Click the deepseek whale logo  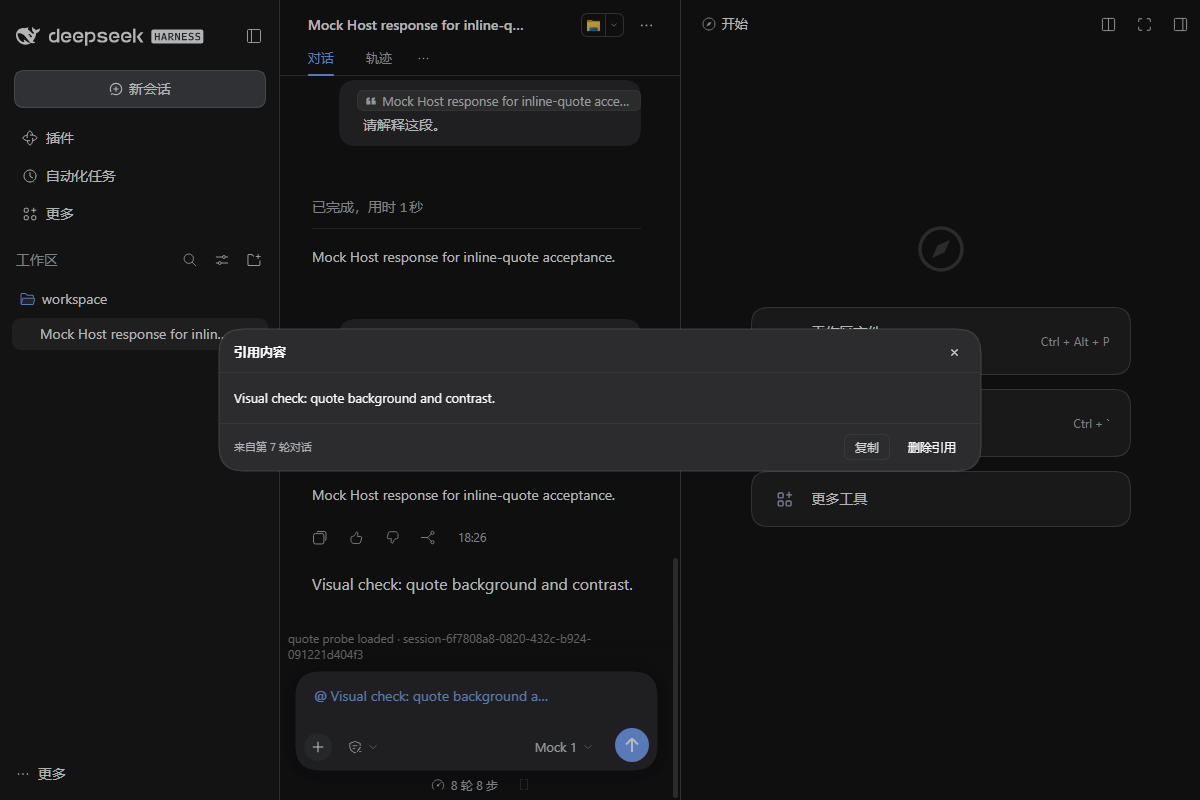(x=27, y=36)
